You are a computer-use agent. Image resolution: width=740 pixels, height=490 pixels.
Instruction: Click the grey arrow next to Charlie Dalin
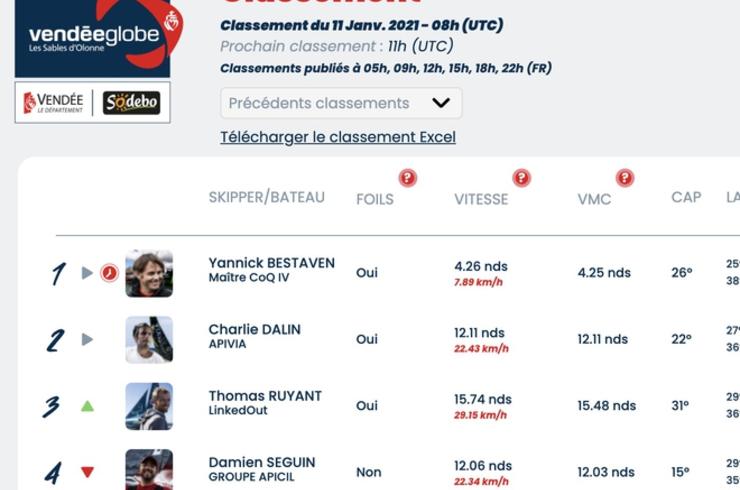pyautogui.click(x=87, y=339)
